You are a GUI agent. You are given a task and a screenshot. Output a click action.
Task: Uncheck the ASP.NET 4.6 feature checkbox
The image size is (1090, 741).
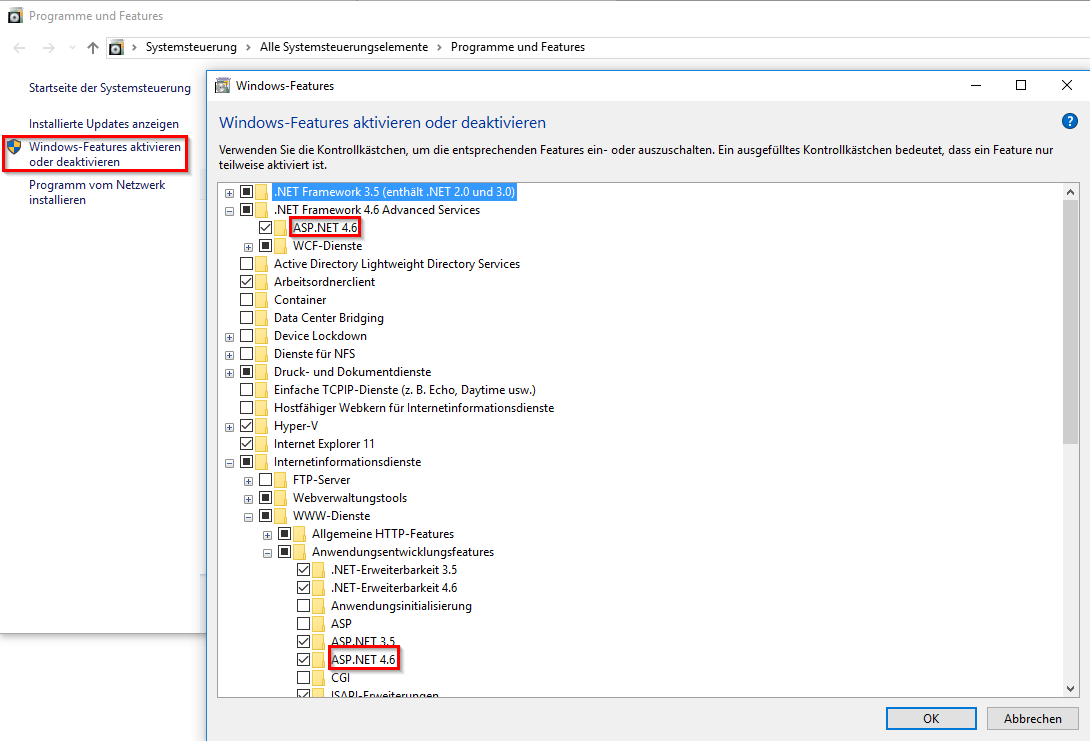coord(265,227)
